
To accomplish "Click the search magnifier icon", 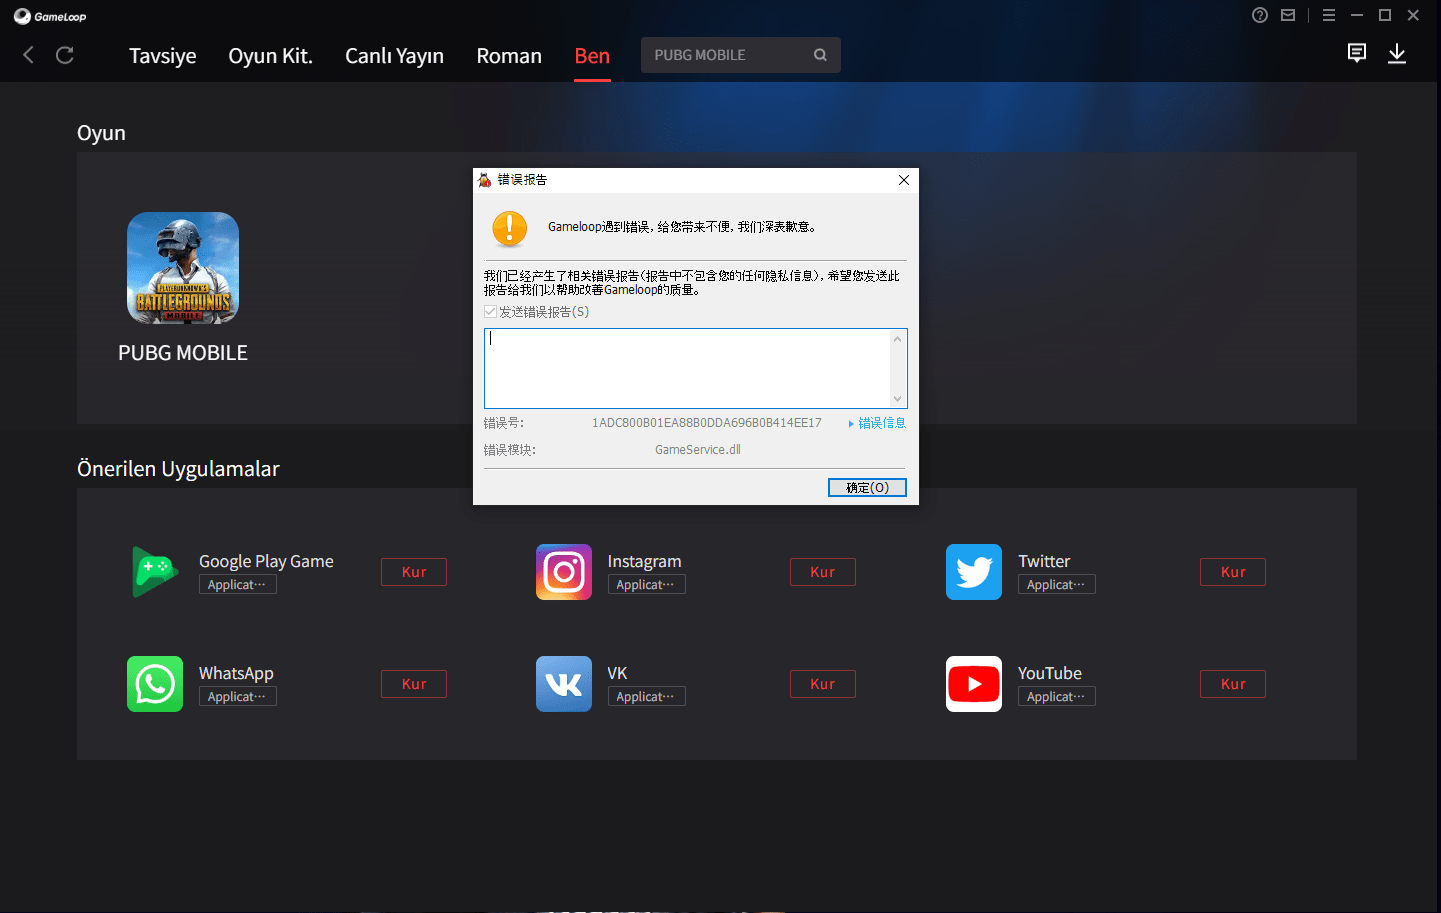I will (820, 55).
